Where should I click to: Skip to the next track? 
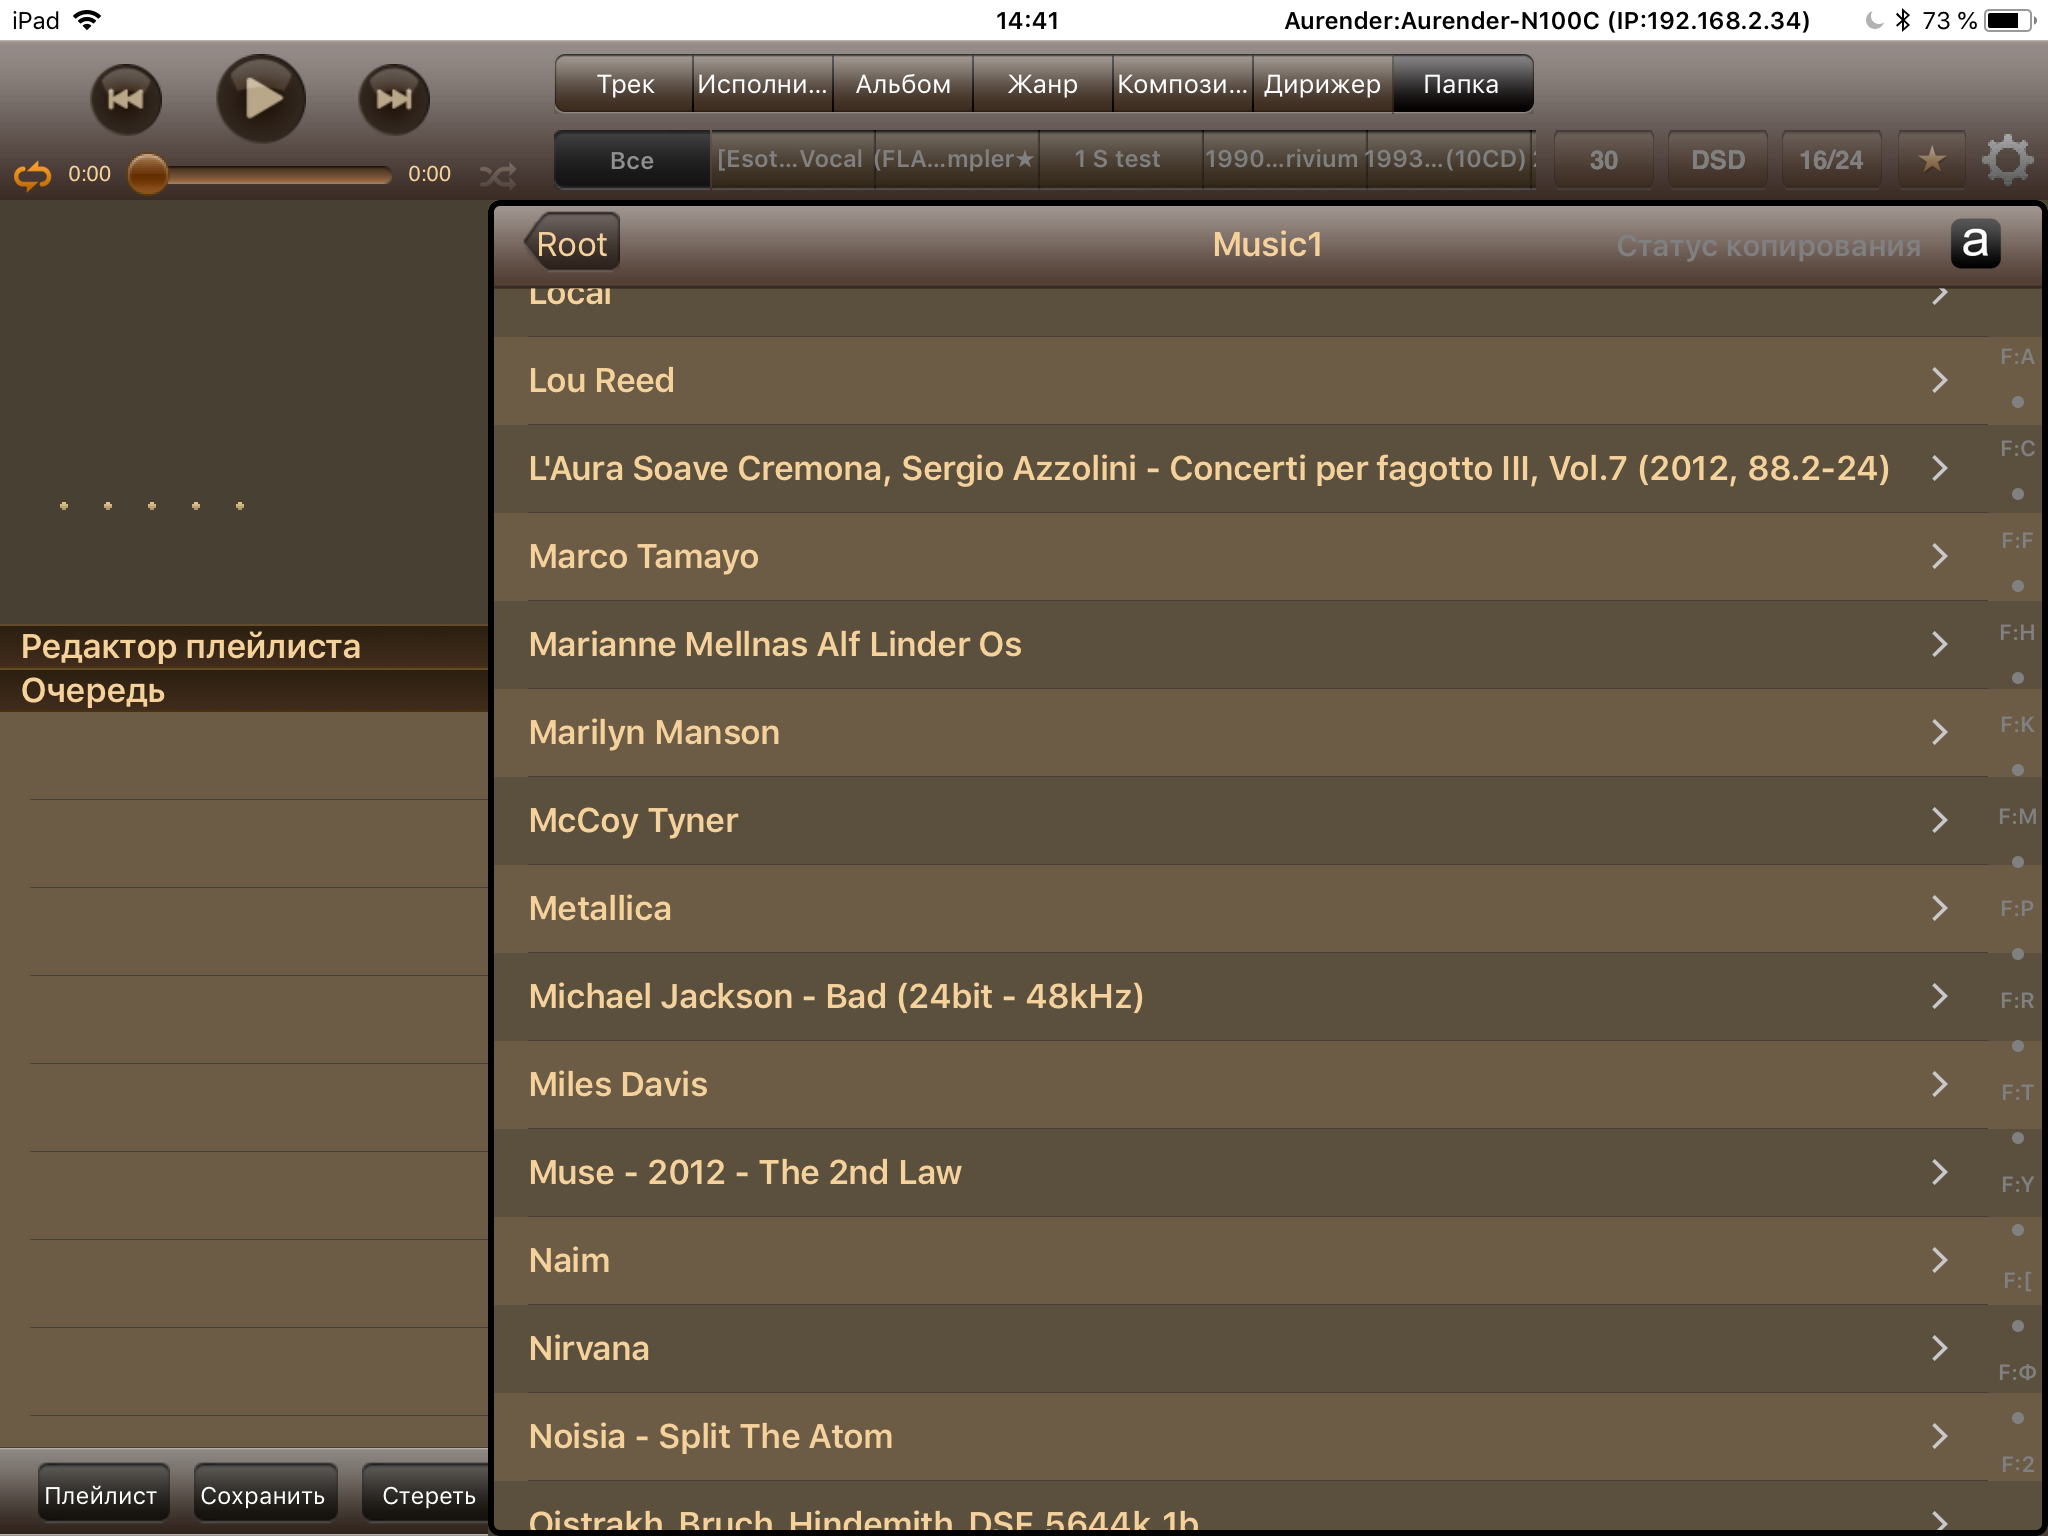(x=394, y=99)
